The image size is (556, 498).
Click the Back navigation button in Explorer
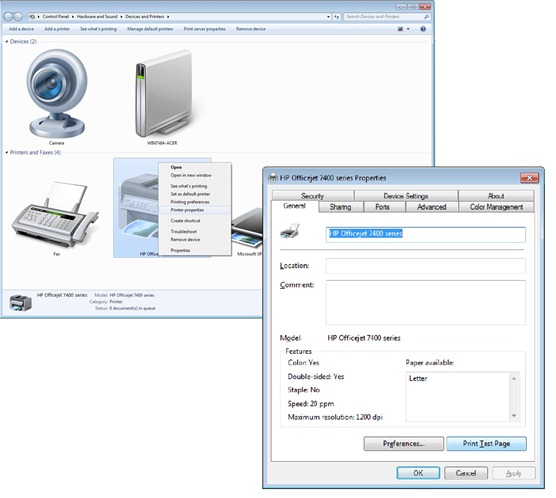8,17
